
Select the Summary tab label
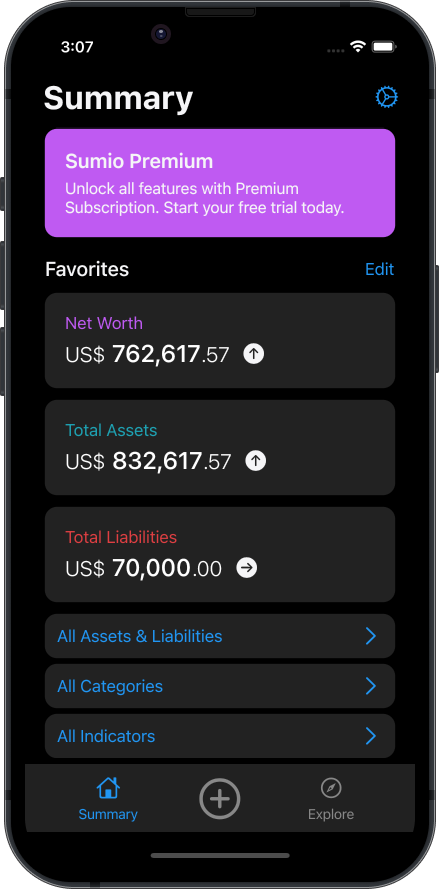click(x=108, y=814)
